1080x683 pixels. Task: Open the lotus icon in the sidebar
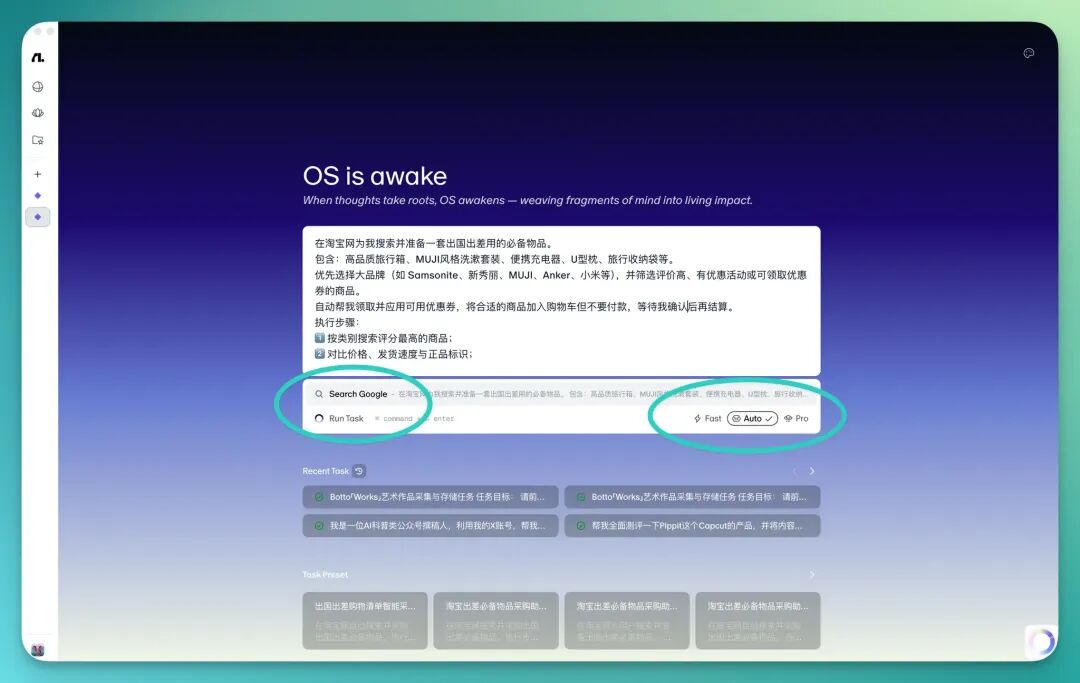(x=38, y=113)
